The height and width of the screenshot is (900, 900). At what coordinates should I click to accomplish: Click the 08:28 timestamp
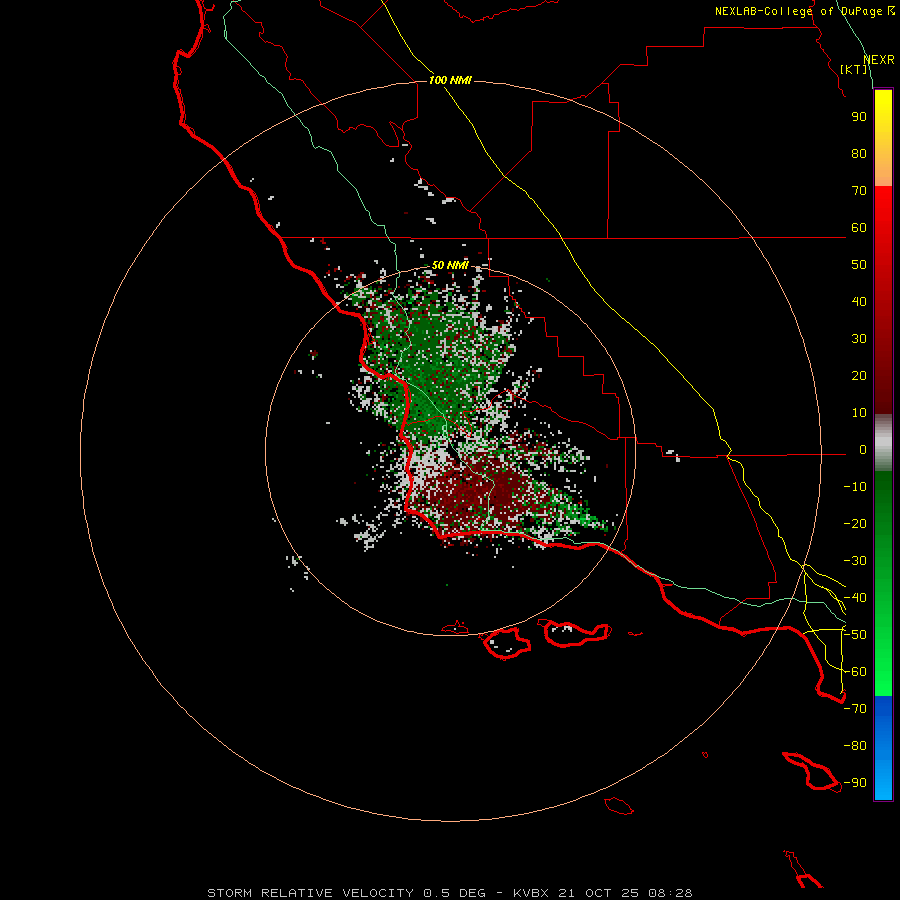point(672,893)
